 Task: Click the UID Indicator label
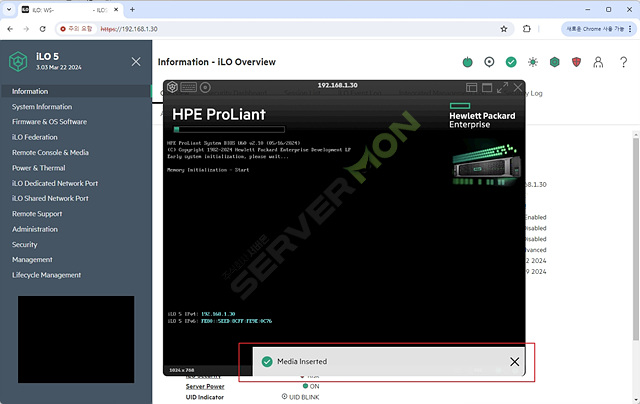204,397
